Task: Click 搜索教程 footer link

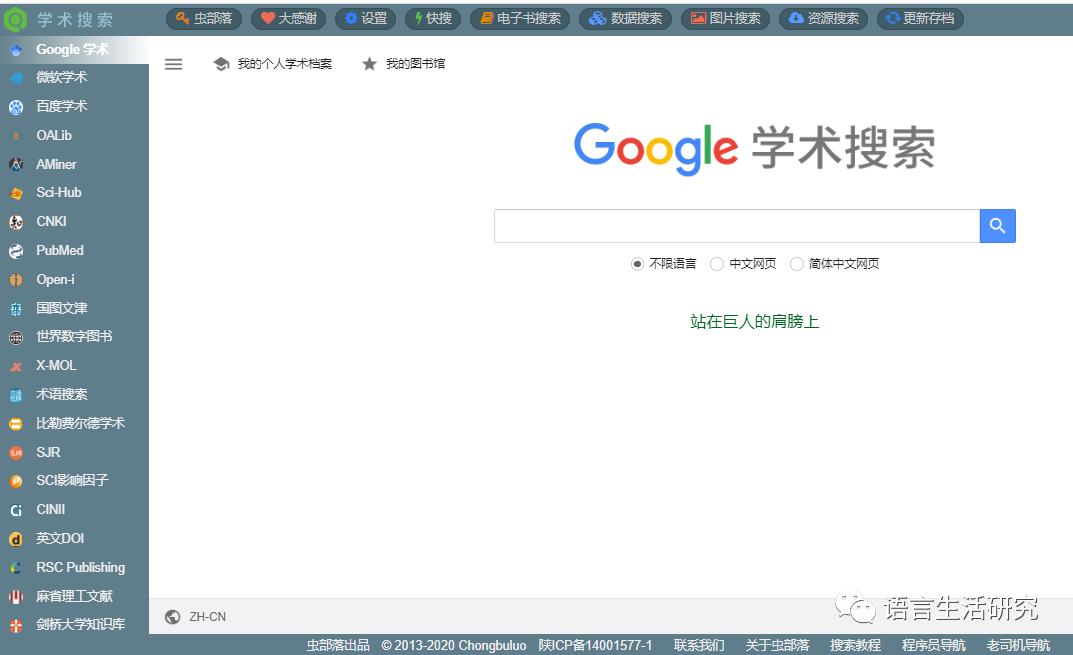Action: tap(855, 645)
